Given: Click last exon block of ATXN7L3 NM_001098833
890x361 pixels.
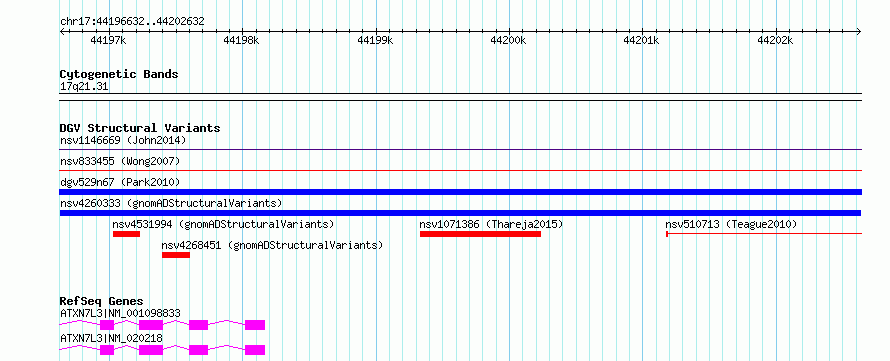Looking at the screenshot, I should coord(255,325).
